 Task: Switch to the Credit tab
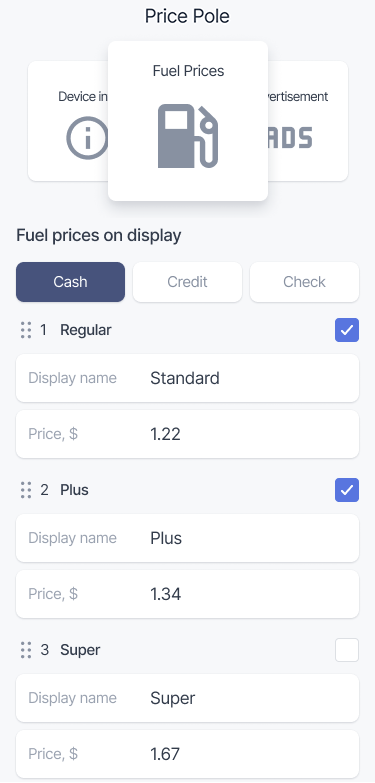click(187, 282)
